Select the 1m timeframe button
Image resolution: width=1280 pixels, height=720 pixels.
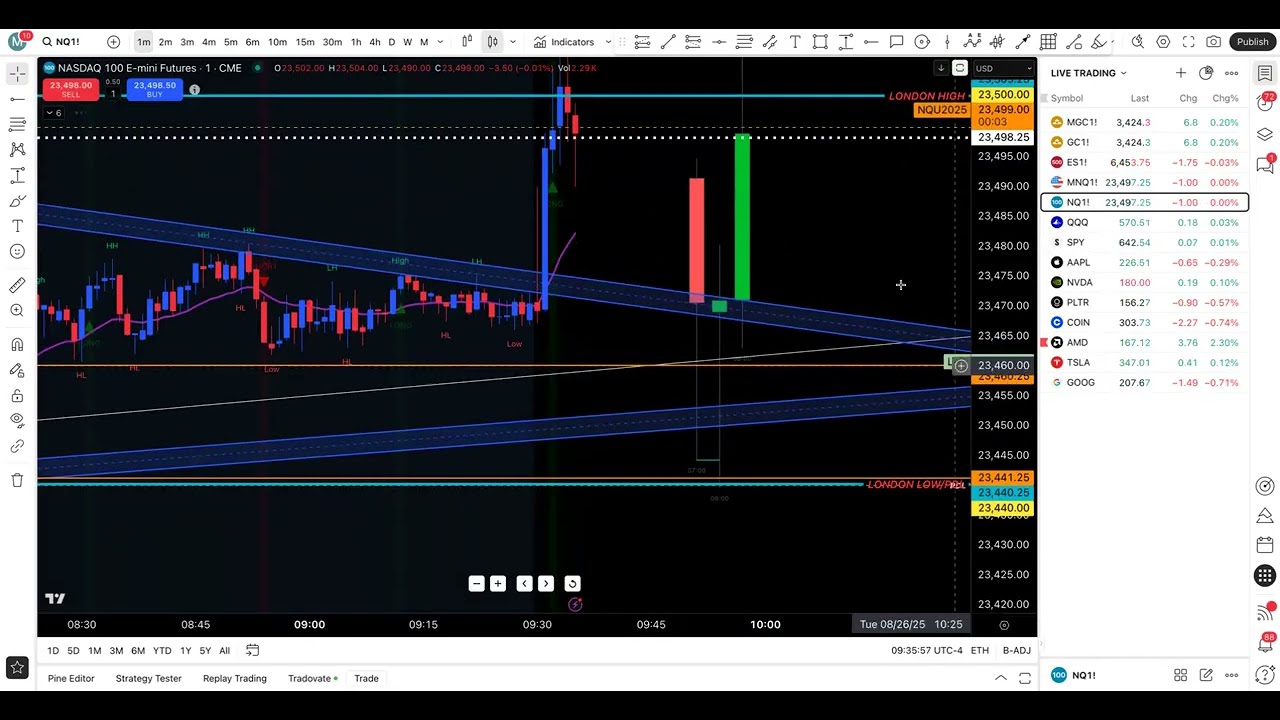click(x=144, y=42)
